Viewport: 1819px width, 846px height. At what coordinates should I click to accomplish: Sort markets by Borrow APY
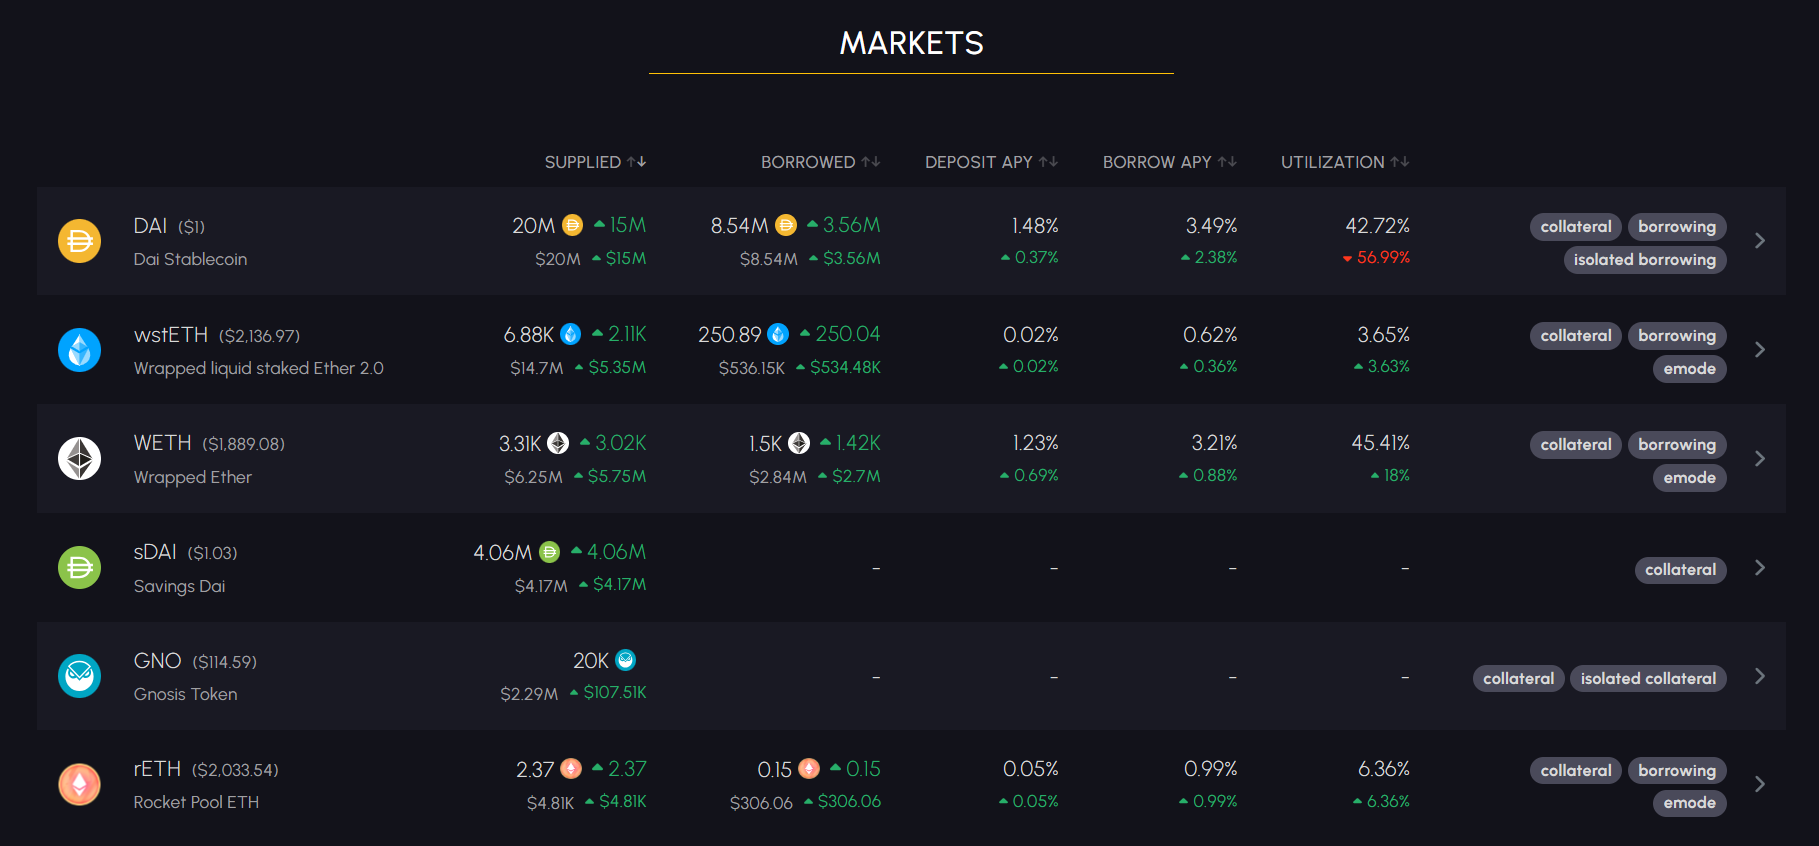point(1169,162)
